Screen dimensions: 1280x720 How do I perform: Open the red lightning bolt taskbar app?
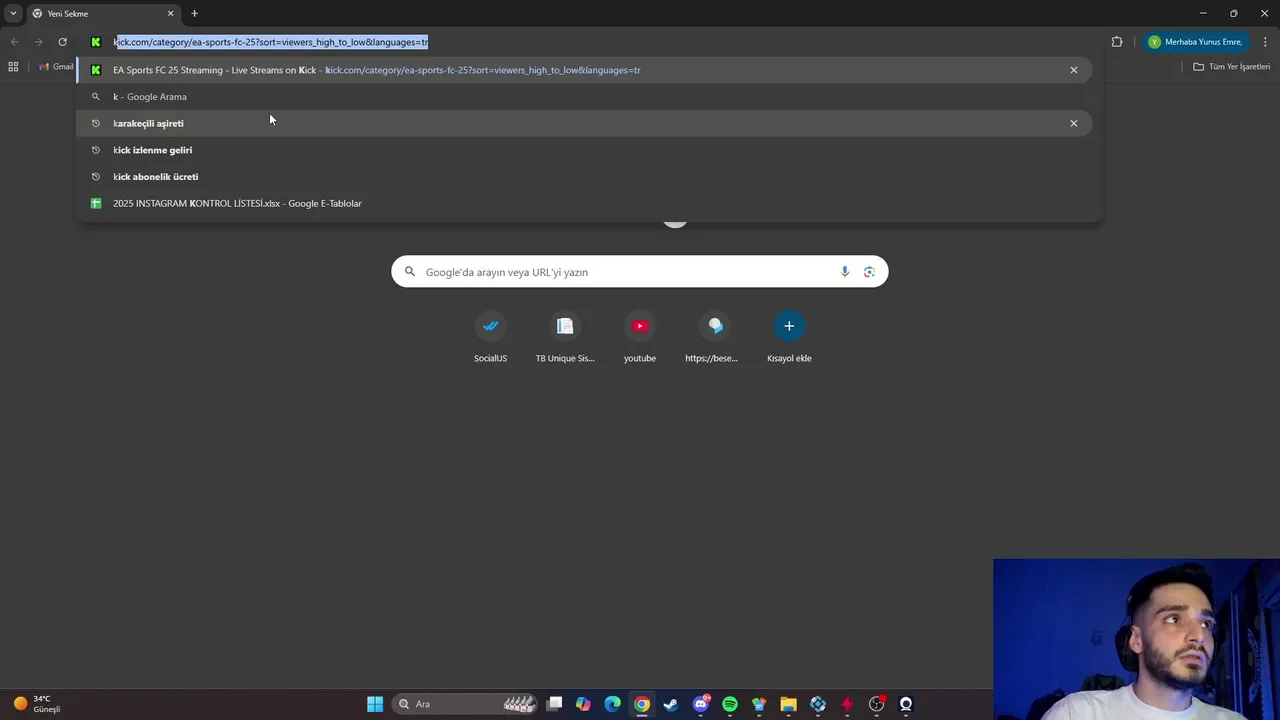847,704
